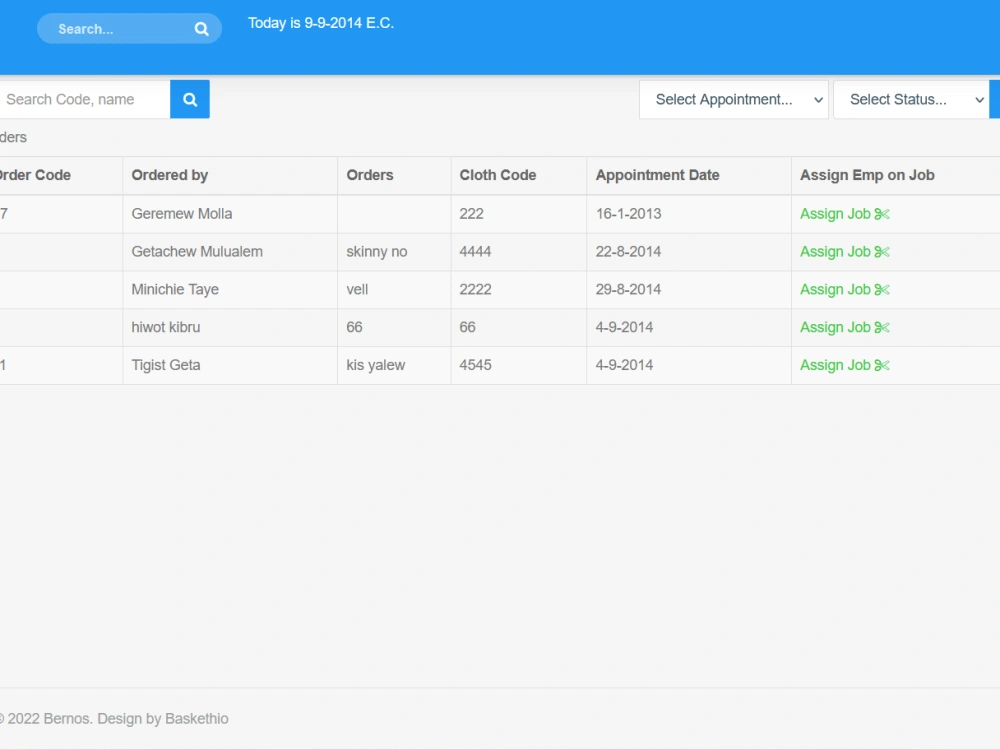Click the magnifier icon in top search bar
Screen dimensions: 1000x750
point(202,29)
